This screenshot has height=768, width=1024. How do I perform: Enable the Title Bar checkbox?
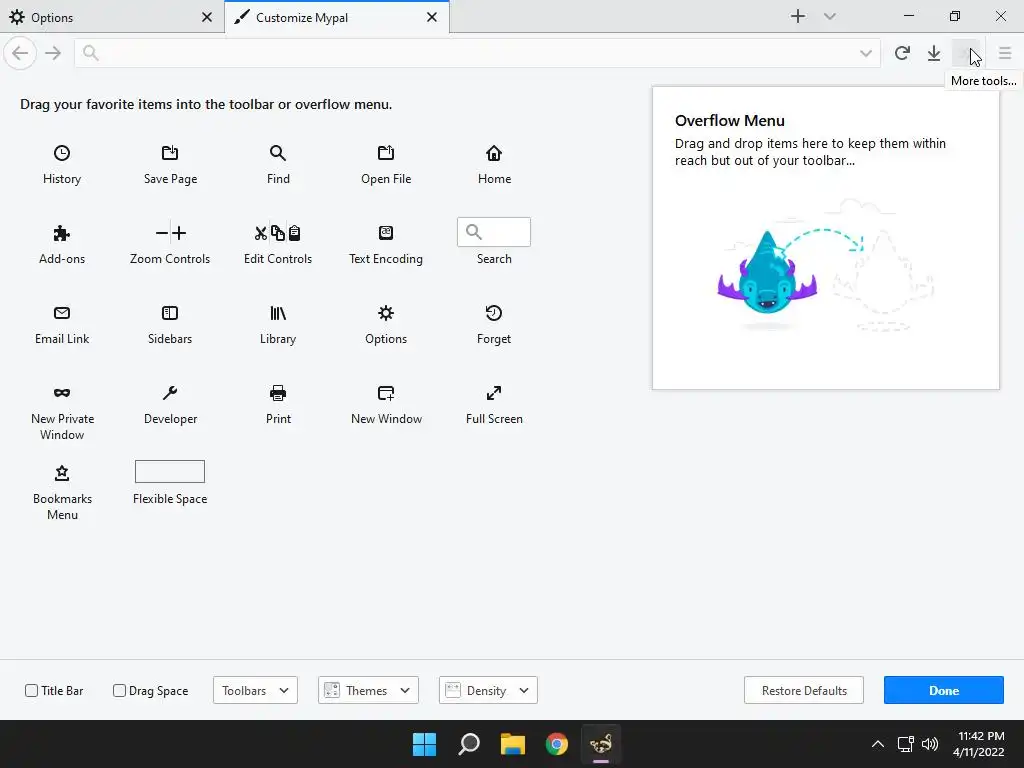pos(31,690)
